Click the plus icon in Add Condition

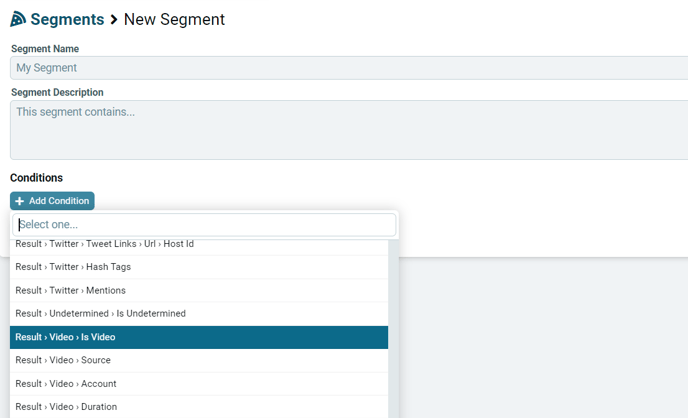pyautogui.click(x=19, y=201)
